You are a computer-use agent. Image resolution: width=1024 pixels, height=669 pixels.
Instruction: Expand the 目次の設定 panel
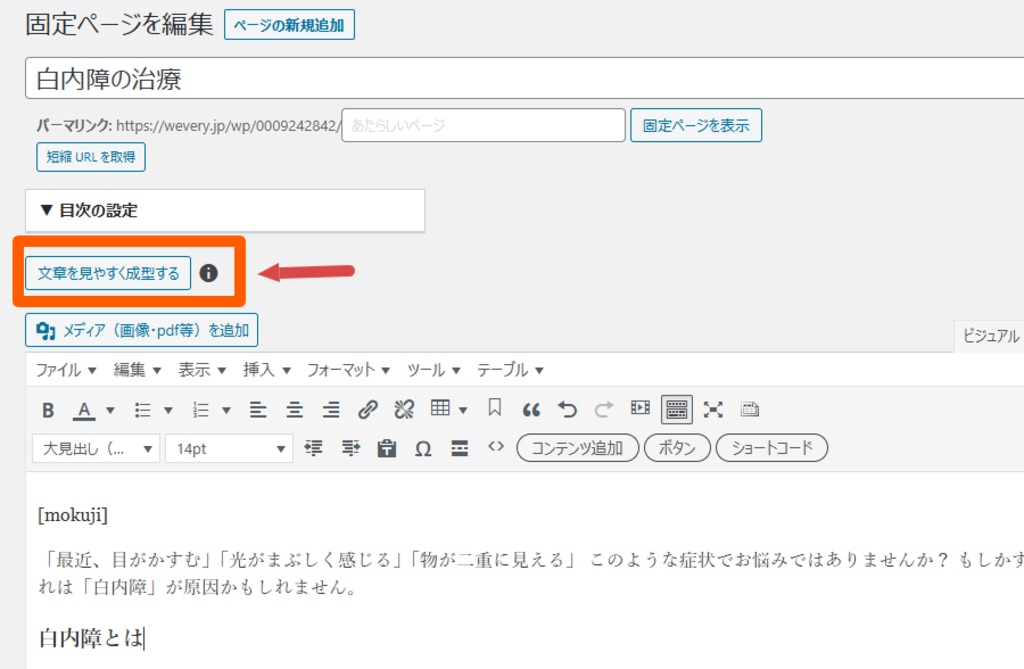[225, 211]
